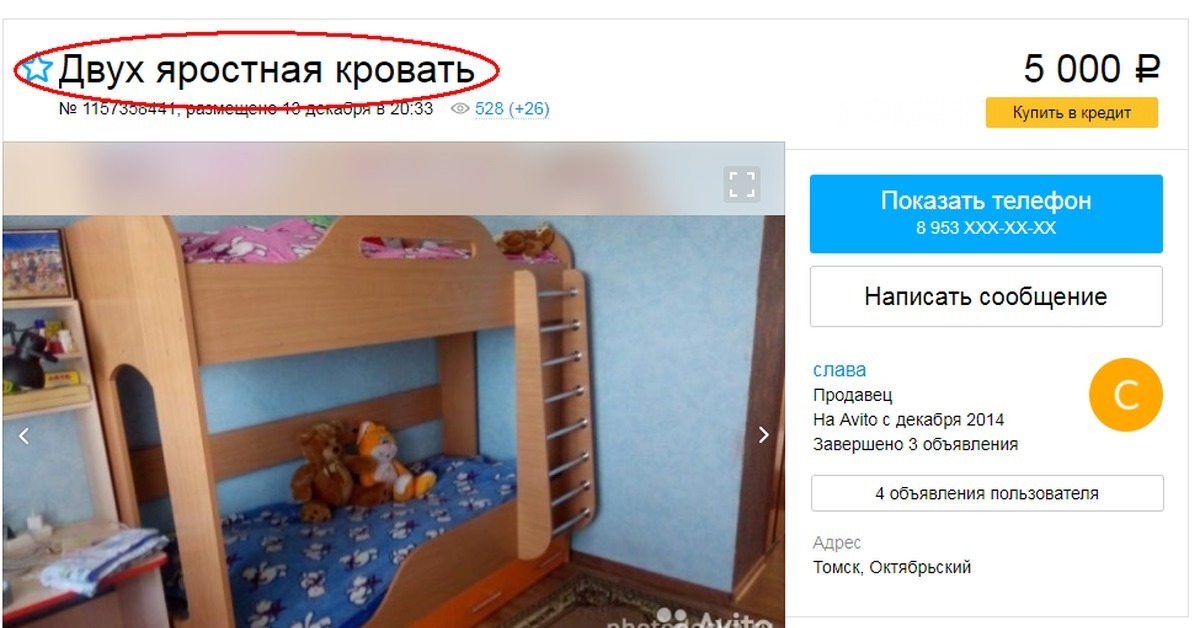Viewport: 1200px width, 628px height.
Task: Click the Купить в кредит button
Action: pyautogui.click(x=1072, y=112)
